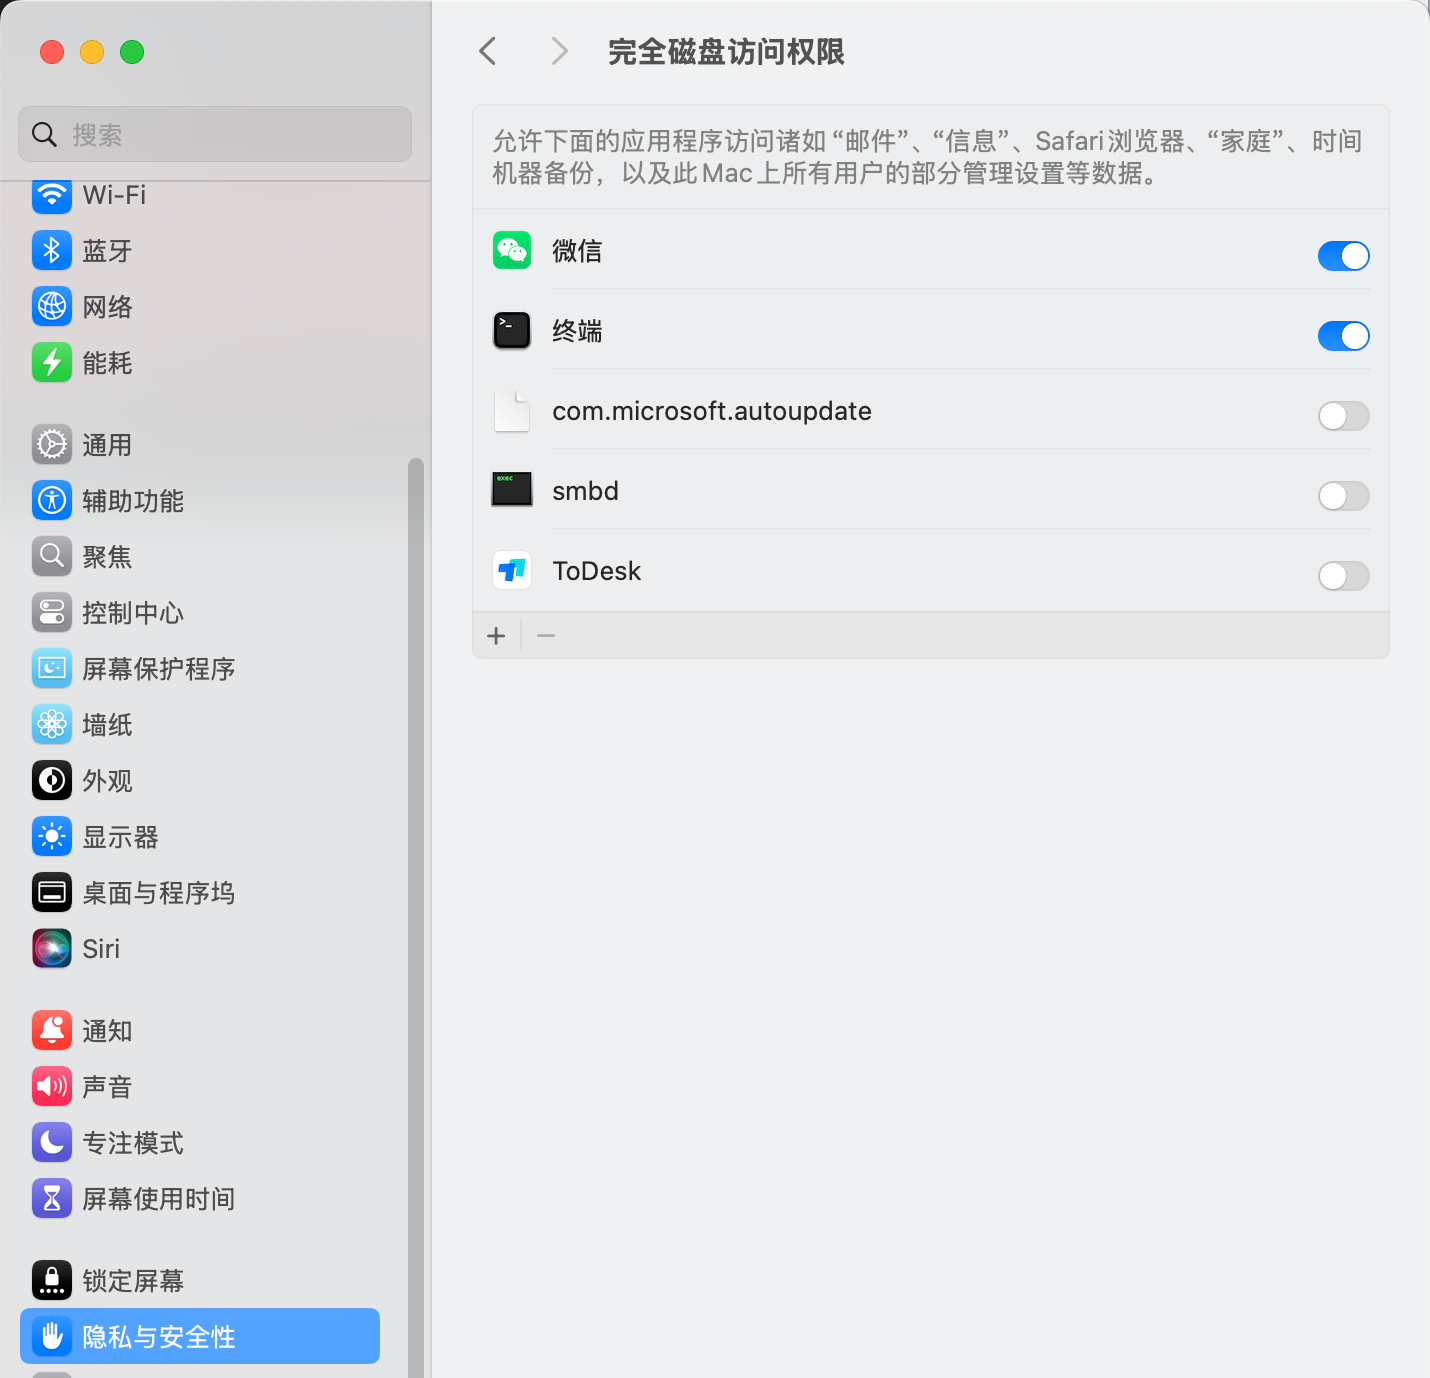Click the Terminal app icon in list
This screenshot has width=1430, height=1378.
coord(511,331)
